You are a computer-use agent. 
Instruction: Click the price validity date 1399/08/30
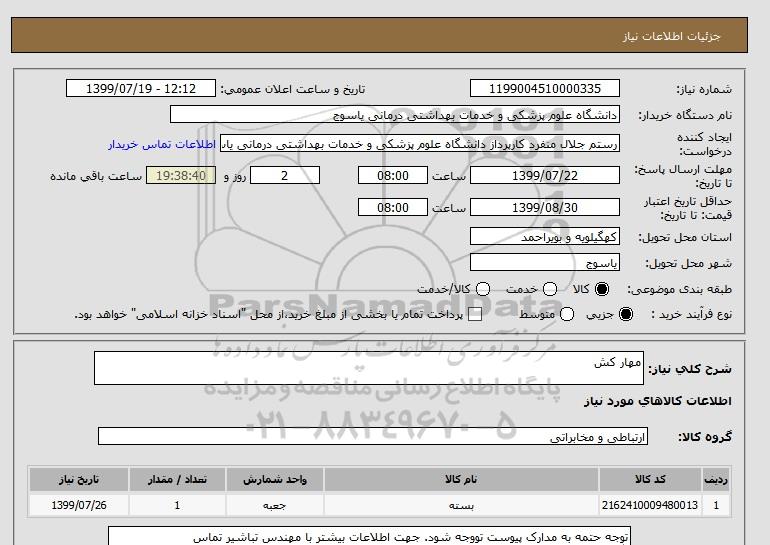[x=545, y=207]
